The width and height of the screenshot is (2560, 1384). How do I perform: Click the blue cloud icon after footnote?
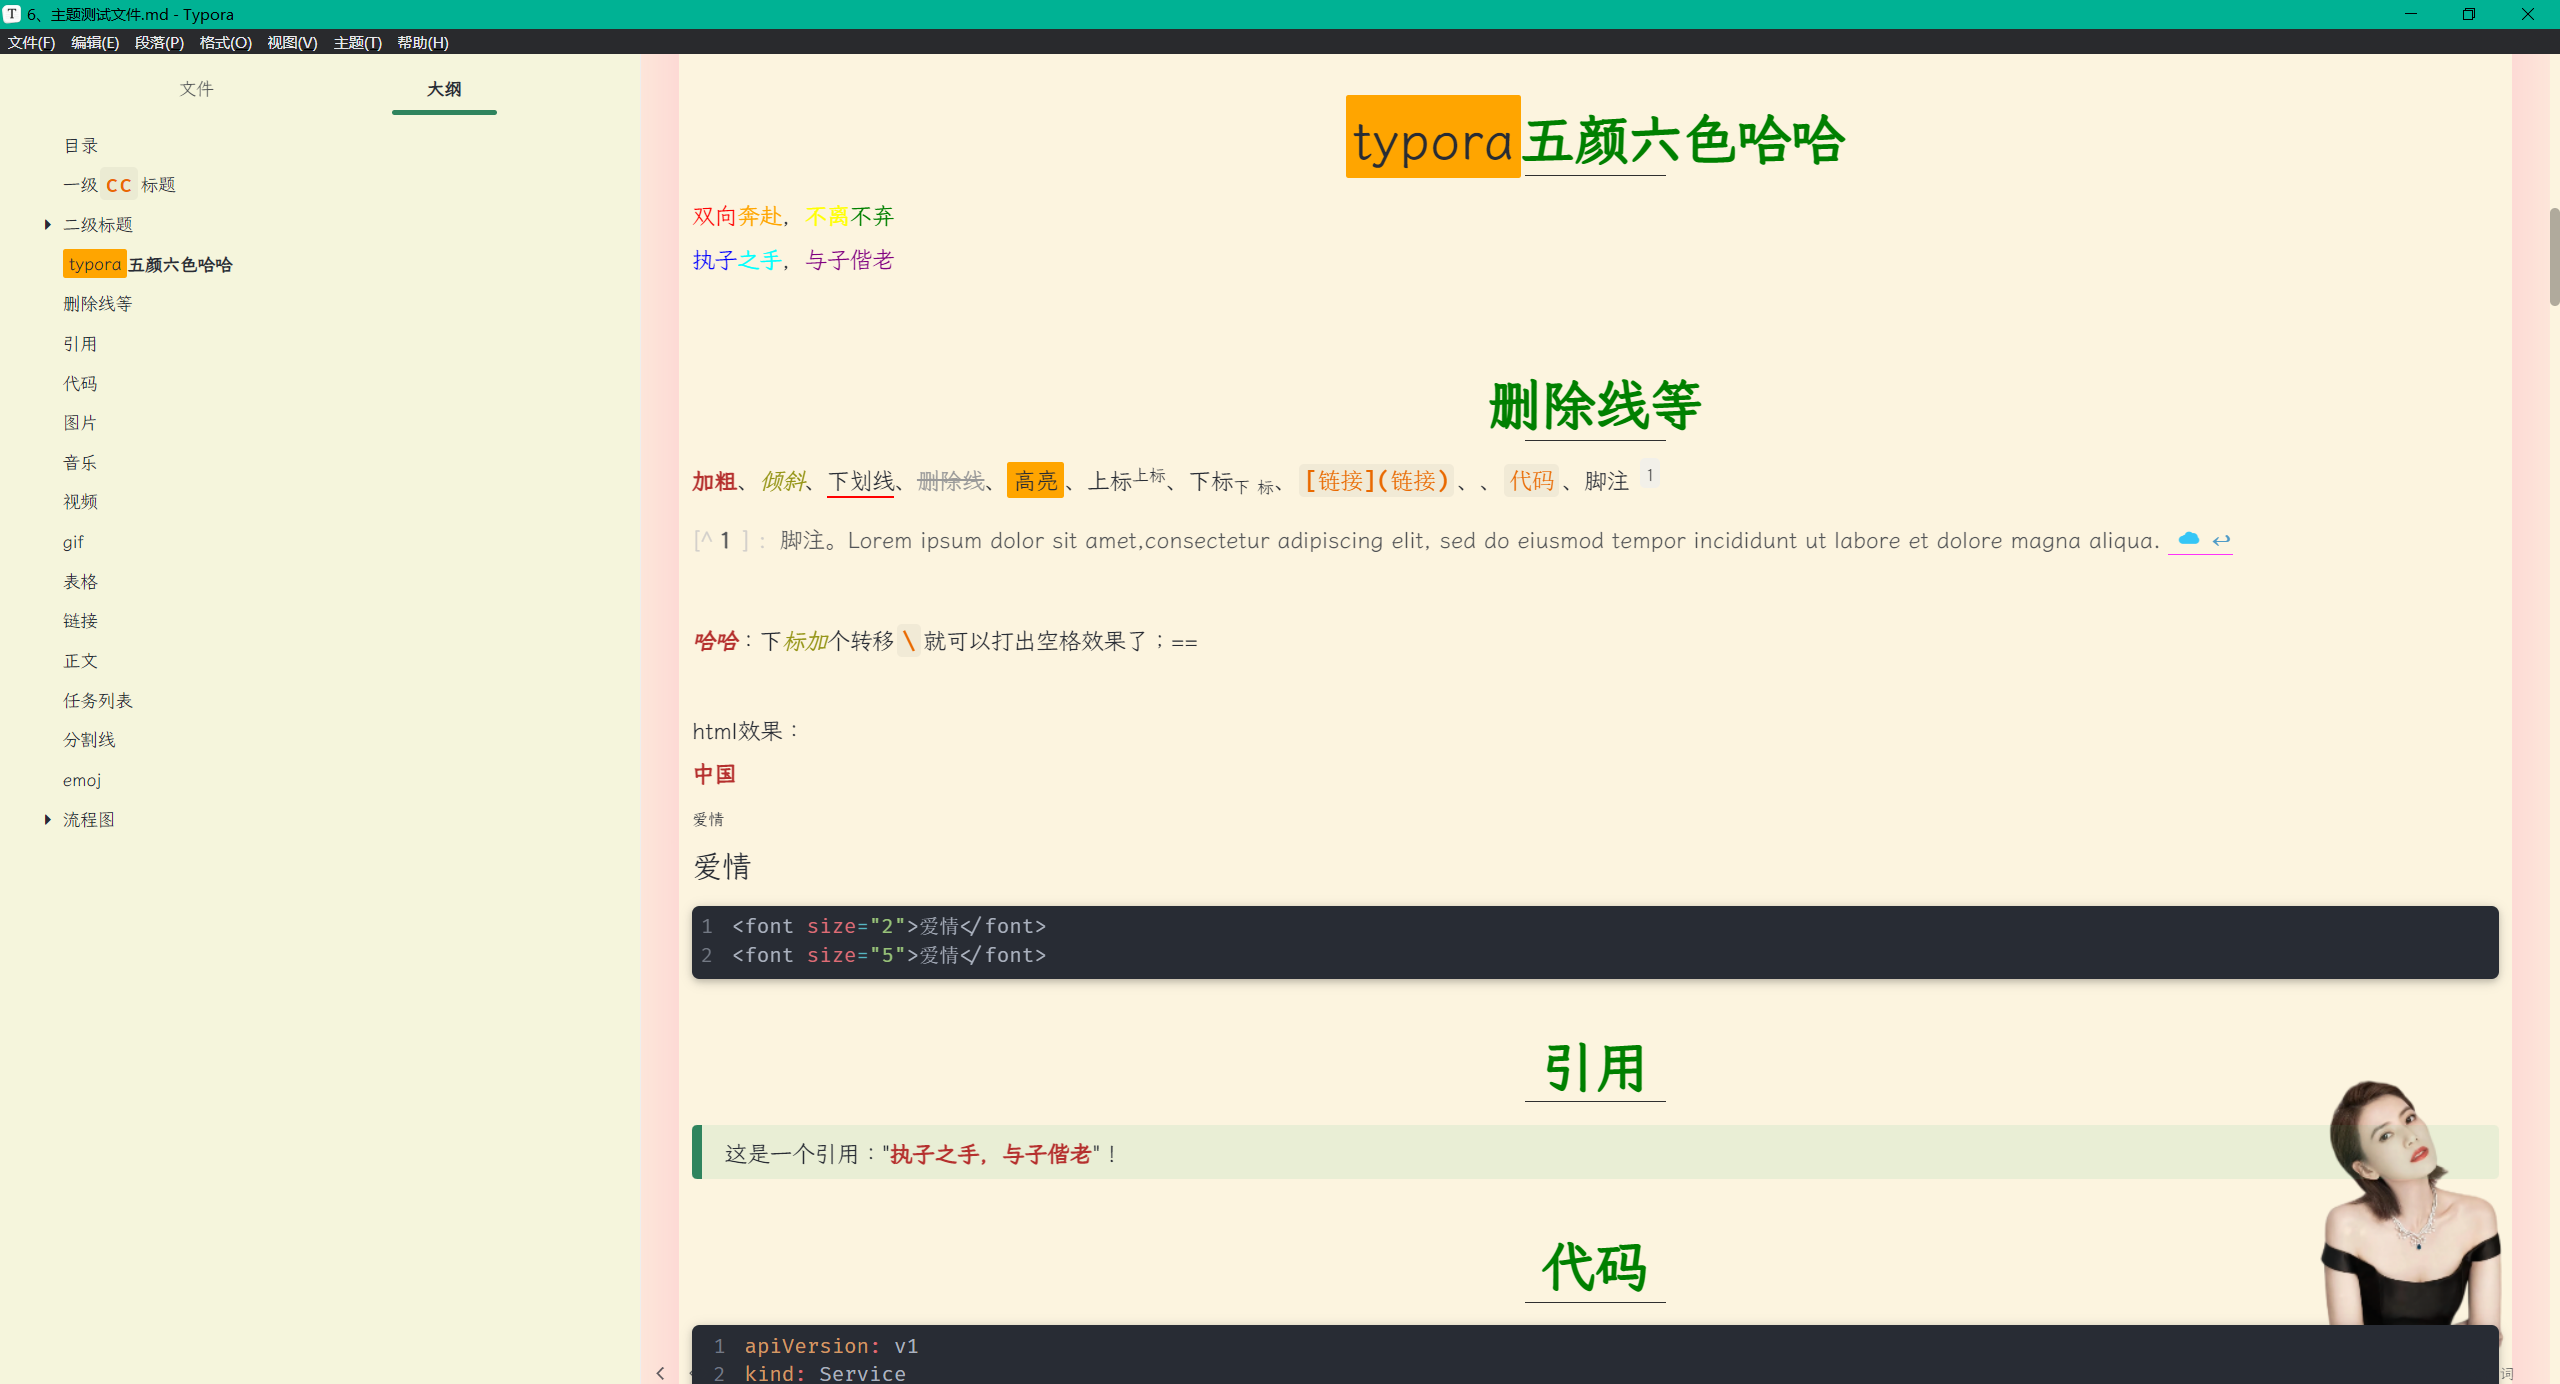[2189, 539]
